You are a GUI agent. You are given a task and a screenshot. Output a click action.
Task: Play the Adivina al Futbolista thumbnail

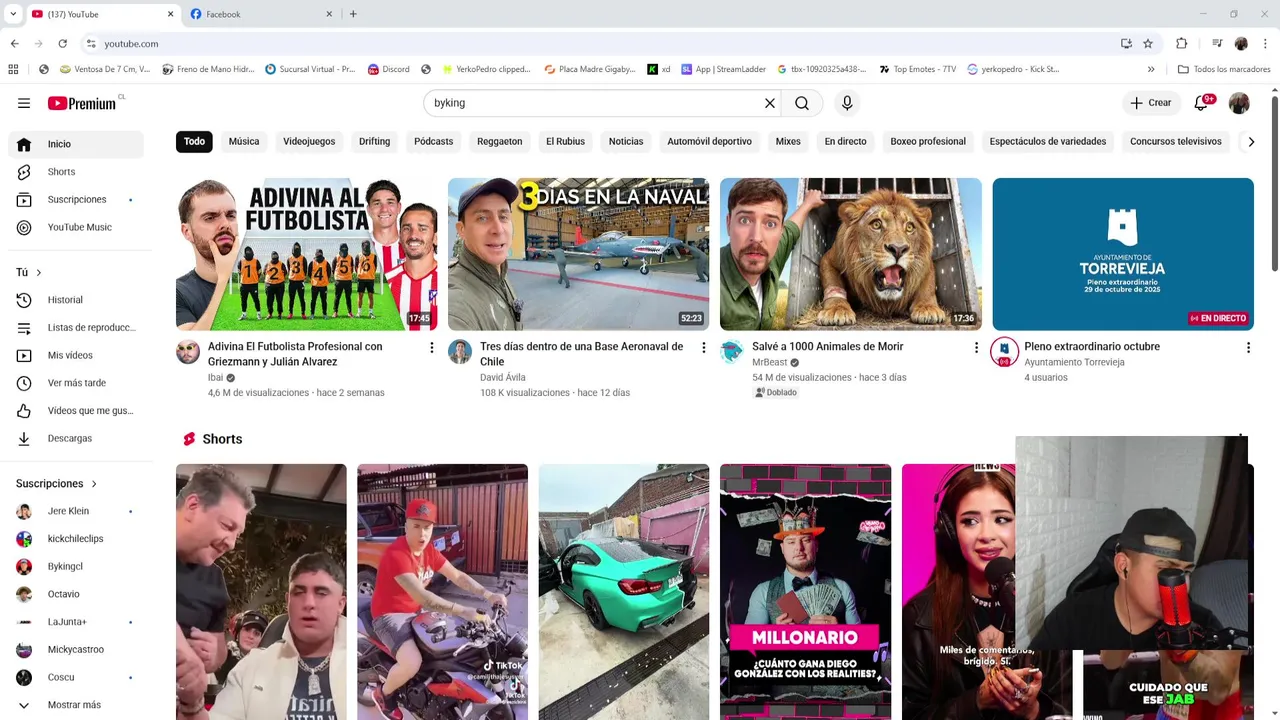(307, 254)
